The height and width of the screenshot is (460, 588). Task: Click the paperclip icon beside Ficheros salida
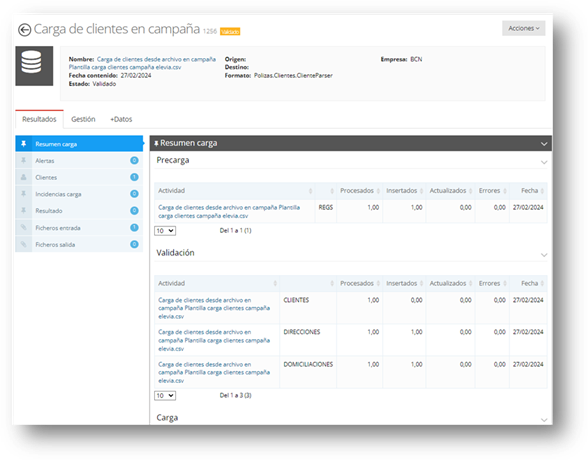(x=24, y=244)
